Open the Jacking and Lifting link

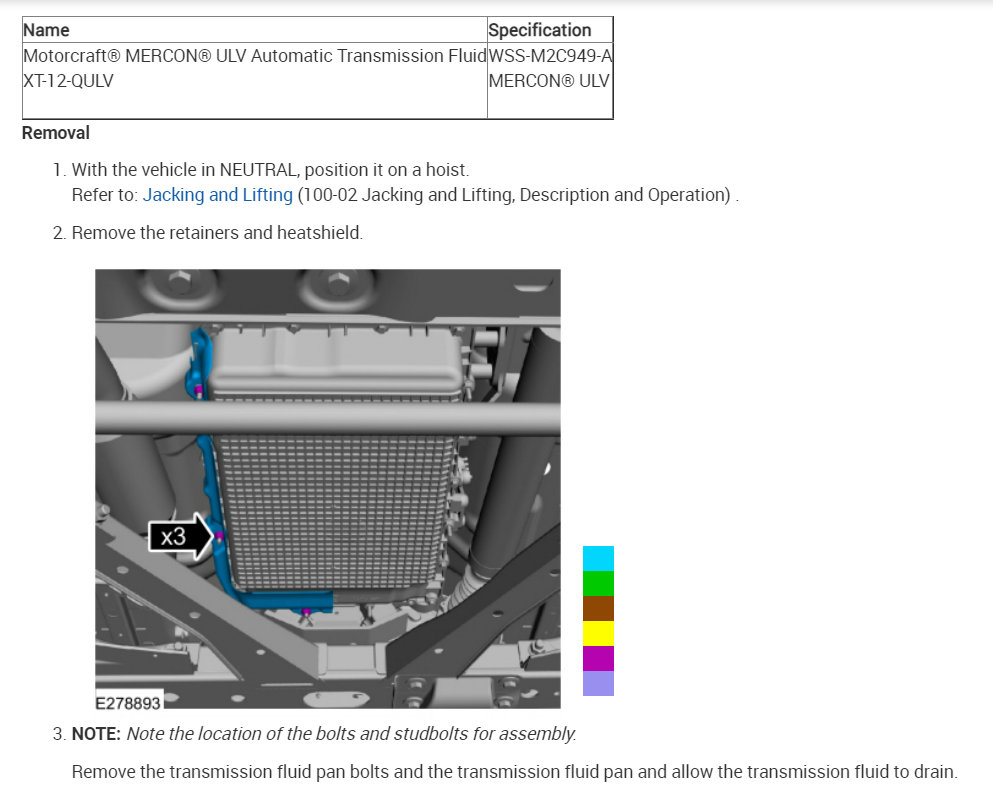(x=217, y=195)
